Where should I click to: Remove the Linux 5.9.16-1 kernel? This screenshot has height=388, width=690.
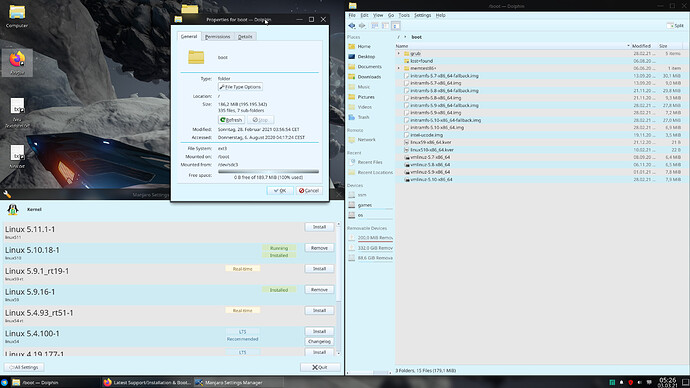[x=319, y=289]
